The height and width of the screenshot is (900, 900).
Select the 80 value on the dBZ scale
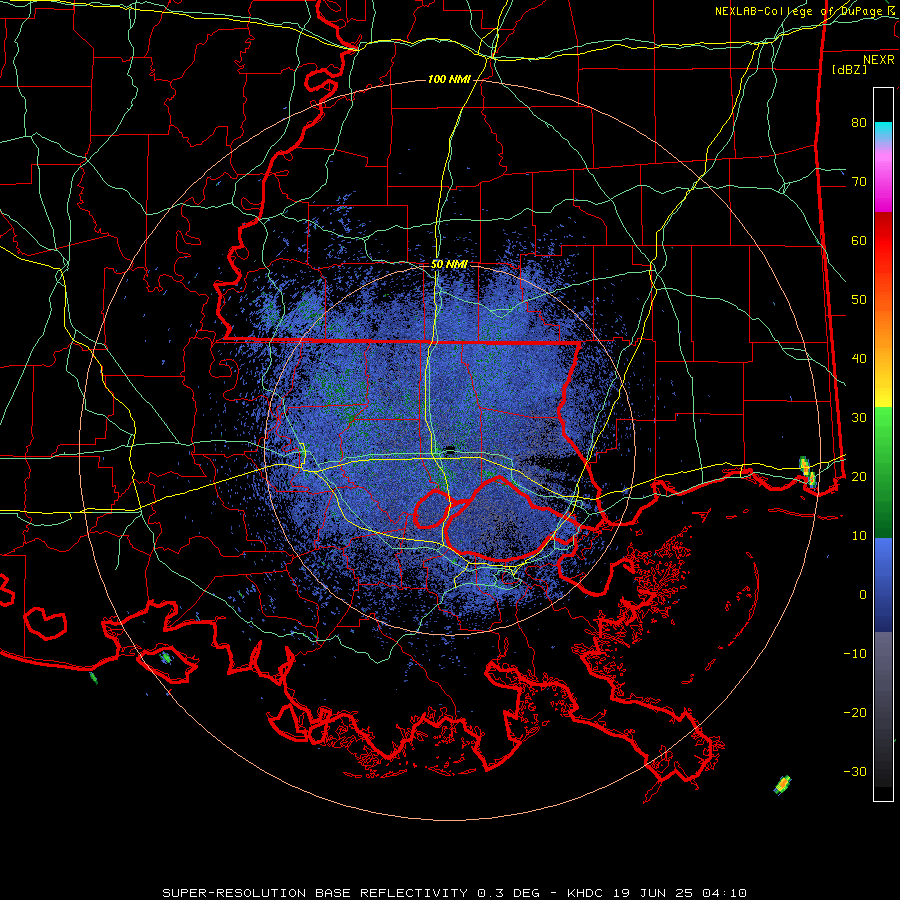[x=859, y=122]
